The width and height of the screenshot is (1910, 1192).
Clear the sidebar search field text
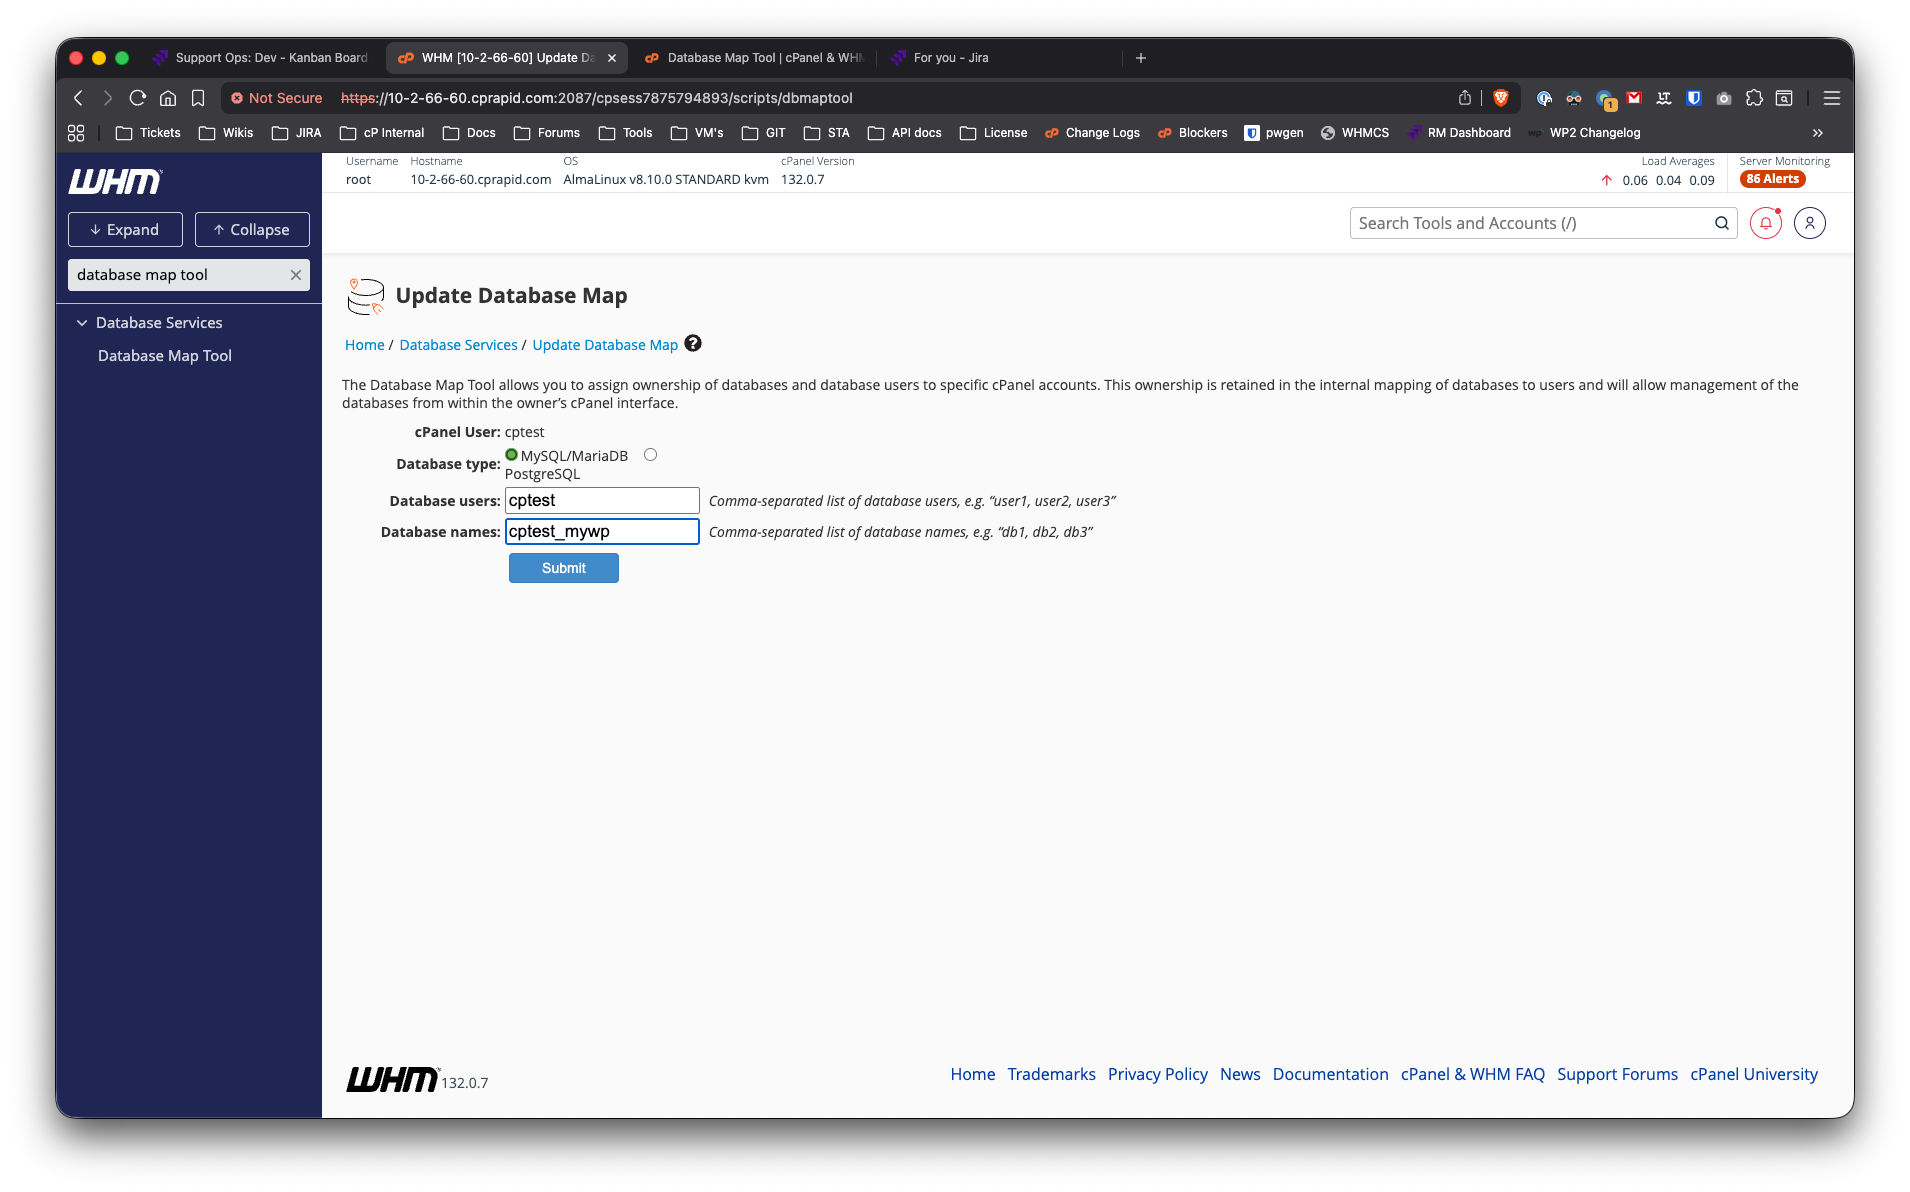296,275
